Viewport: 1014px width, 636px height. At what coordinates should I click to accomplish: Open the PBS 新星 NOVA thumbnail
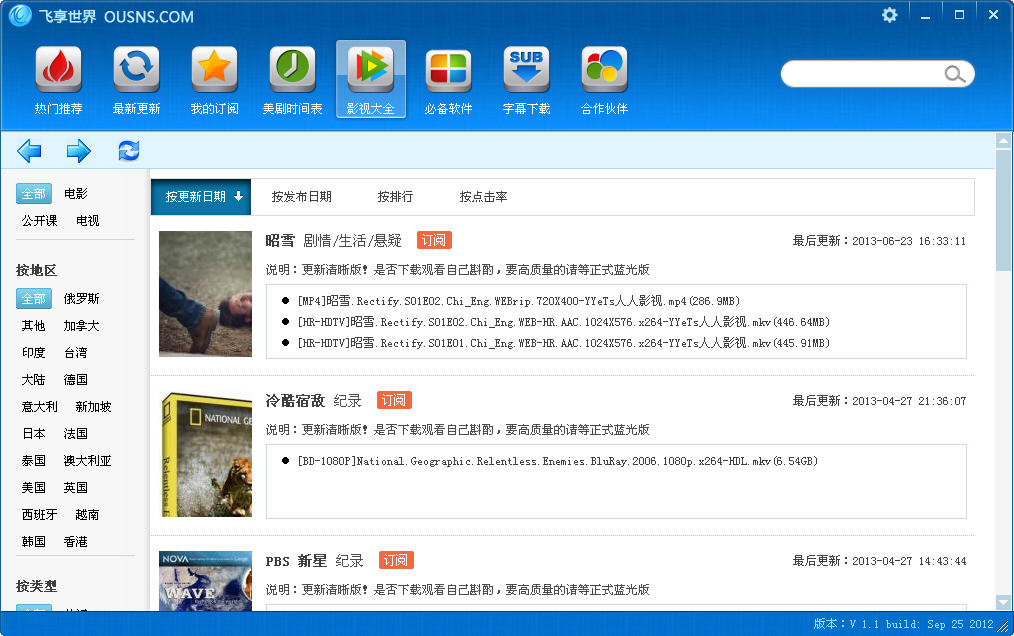(205, 581)
